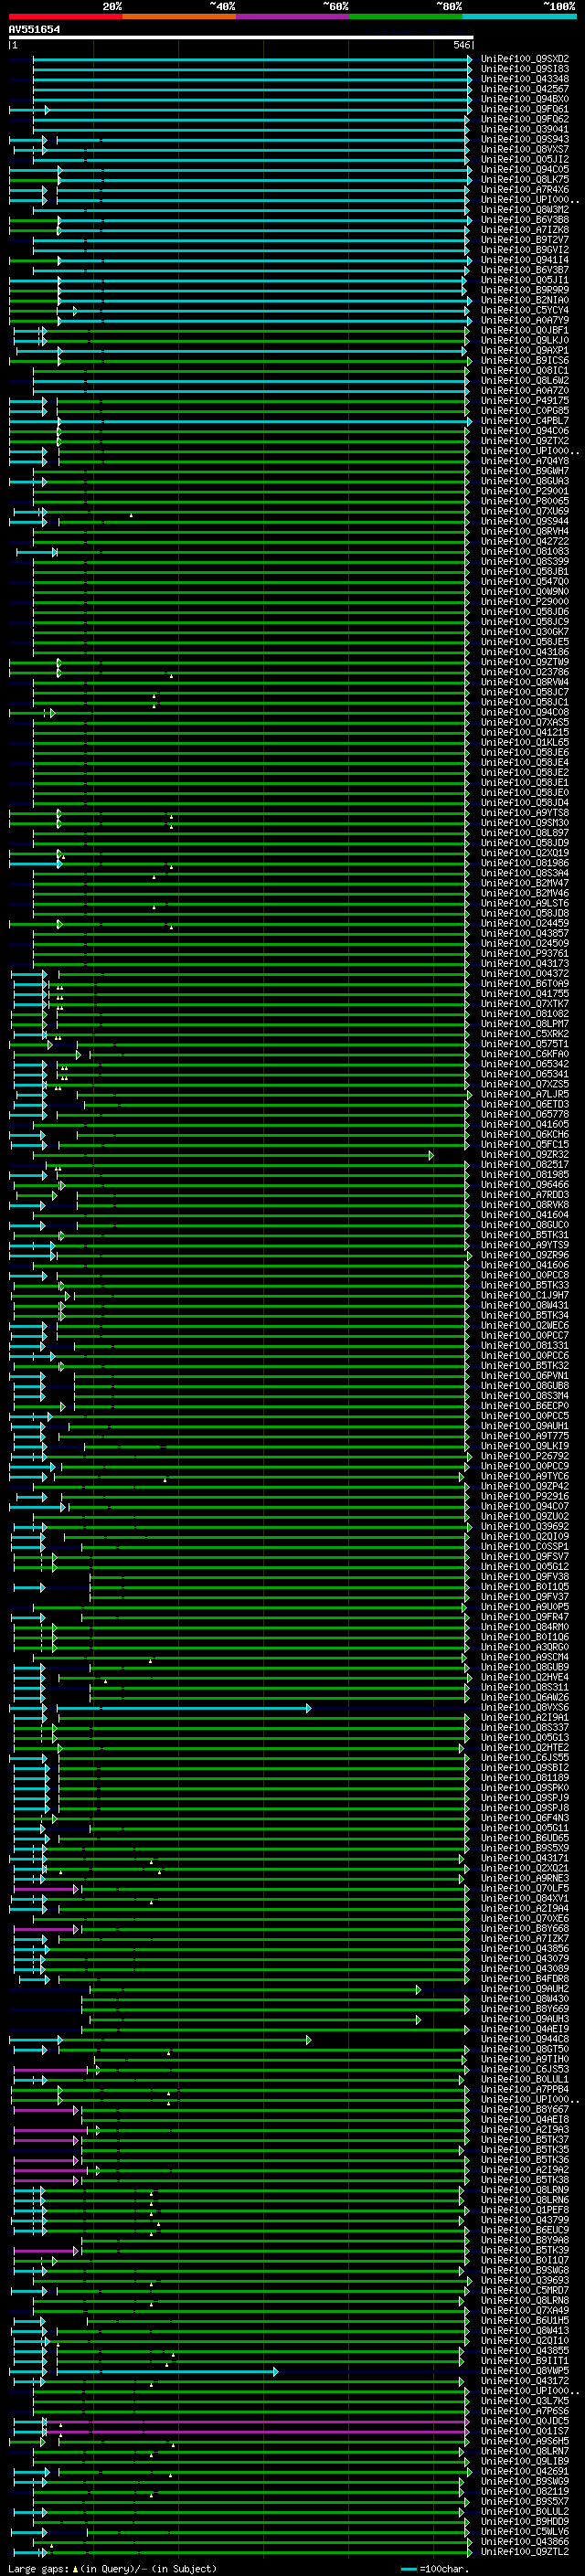The height and width of the screenshot is (2576, 585).
Task: Pick the UniRef100_Q9AXP1 row label
Action: click(x=525, y=351)
